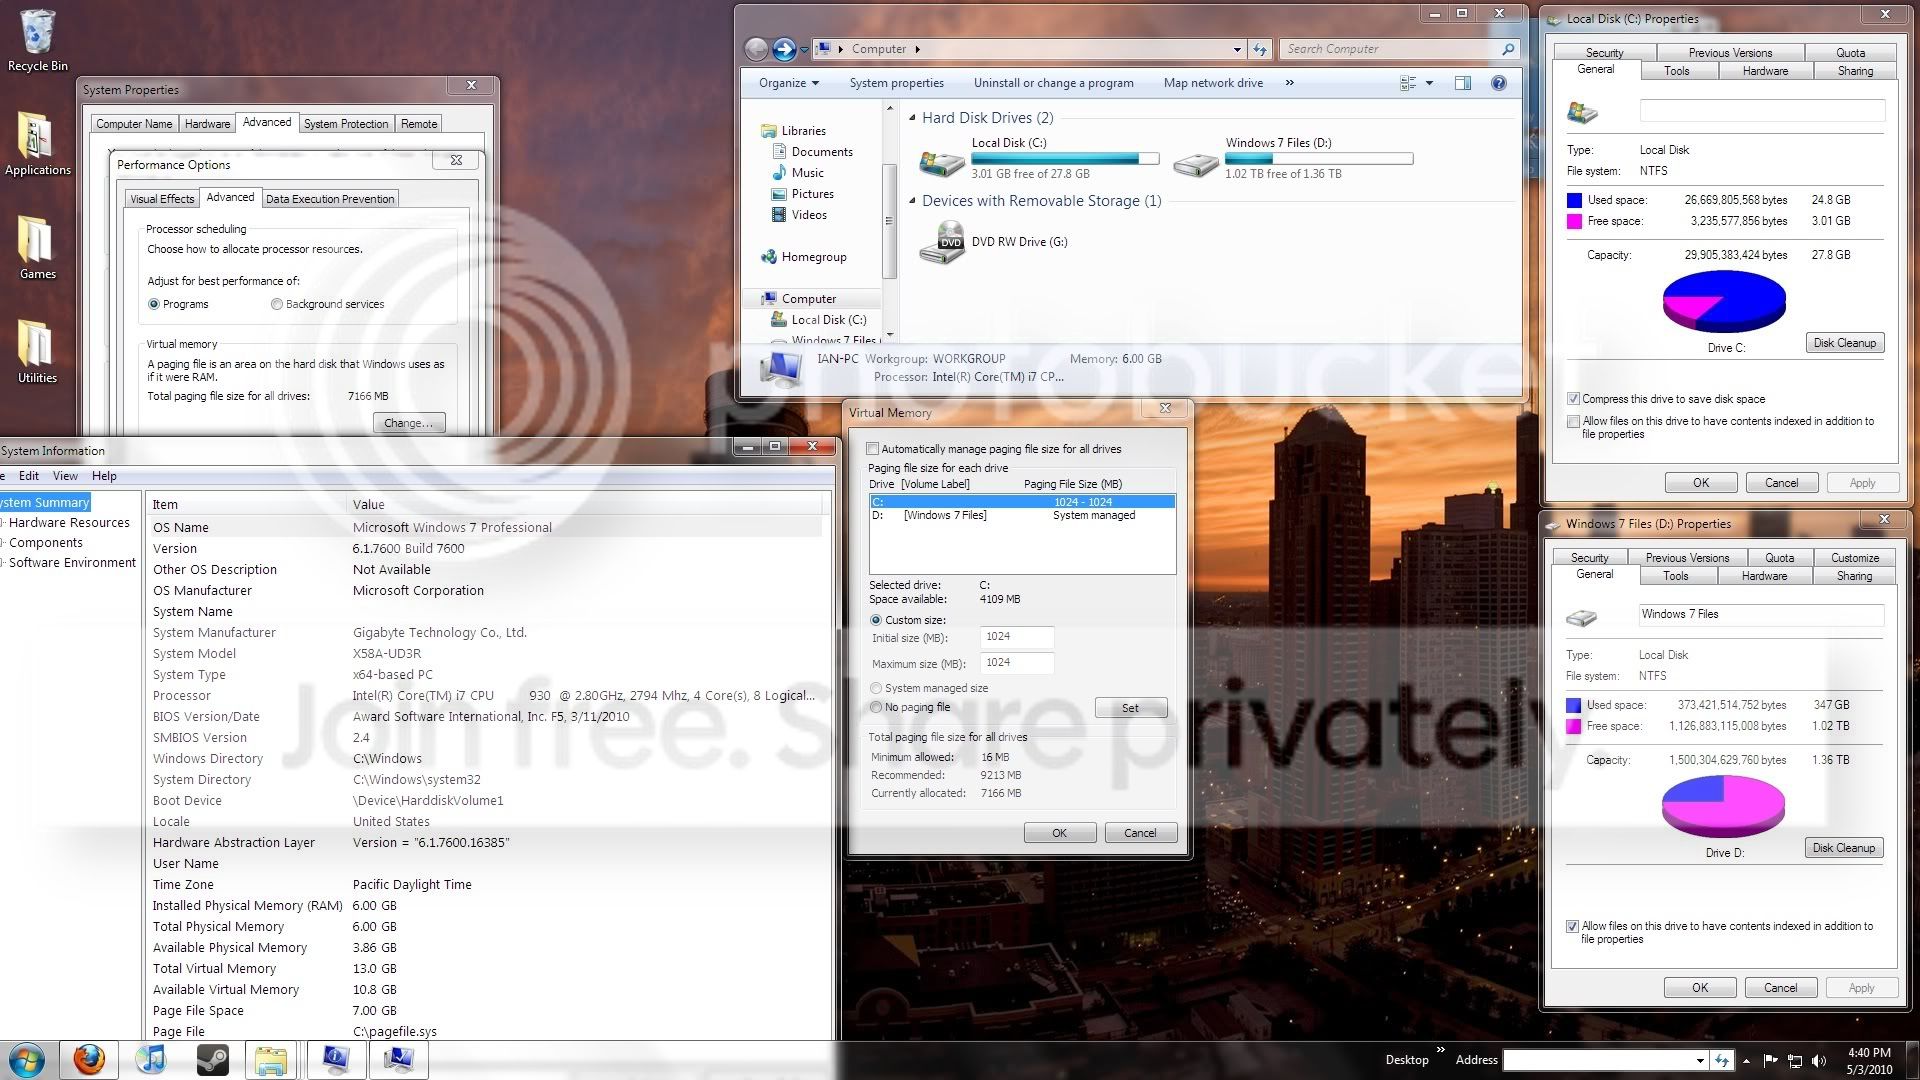Select the DVD RW Drive (G:) icon
The height and width of the screenshot is (1080, 1920).
[x=941, y=243]
